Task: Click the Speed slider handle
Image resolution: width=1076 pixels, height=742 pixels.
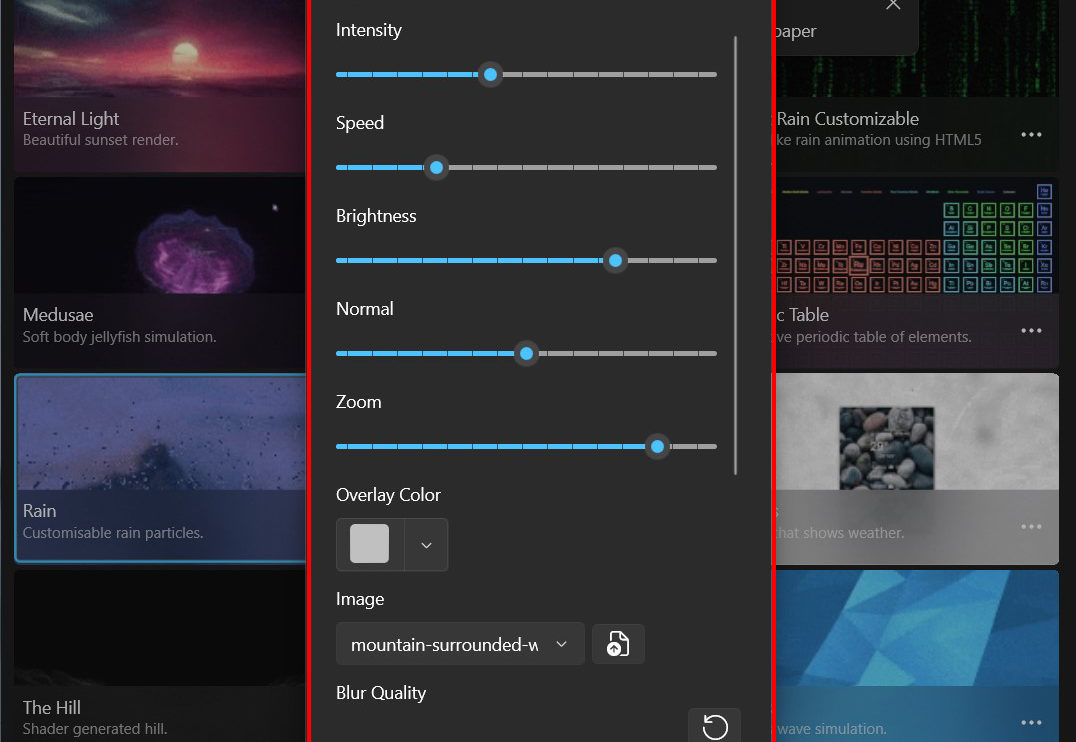Action: 436,168
